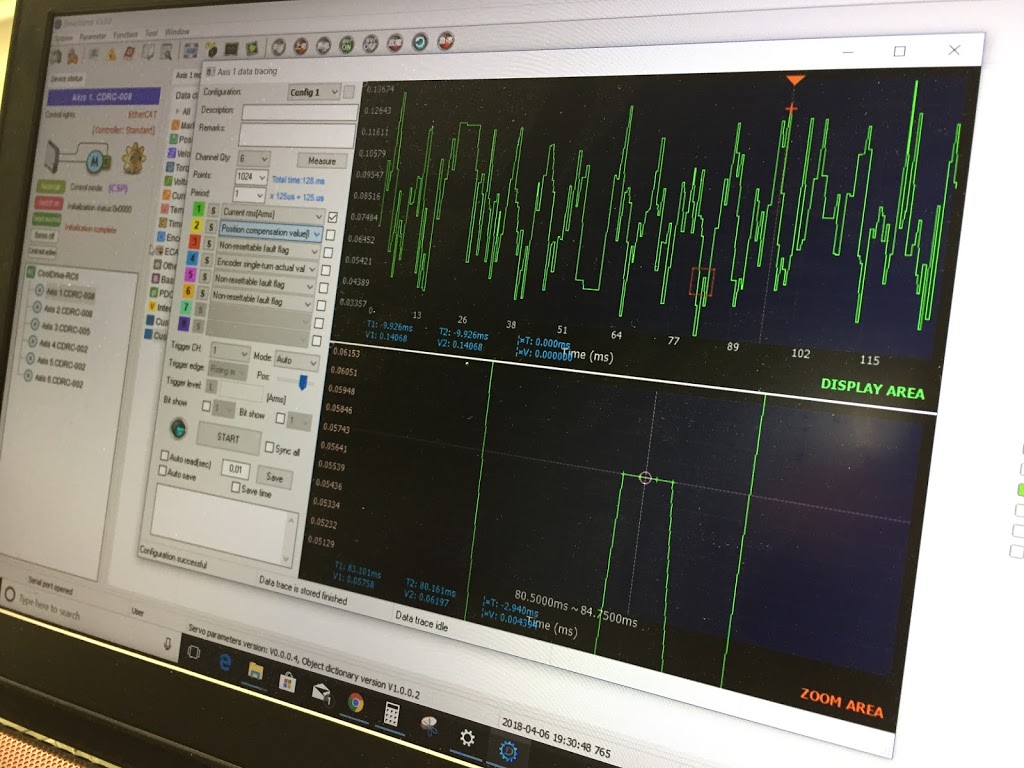The height and width of the screenshot is (768, 1024).
Task: Select Axis 1 CDRC-008 in device tree
Action: pos(69,293)
